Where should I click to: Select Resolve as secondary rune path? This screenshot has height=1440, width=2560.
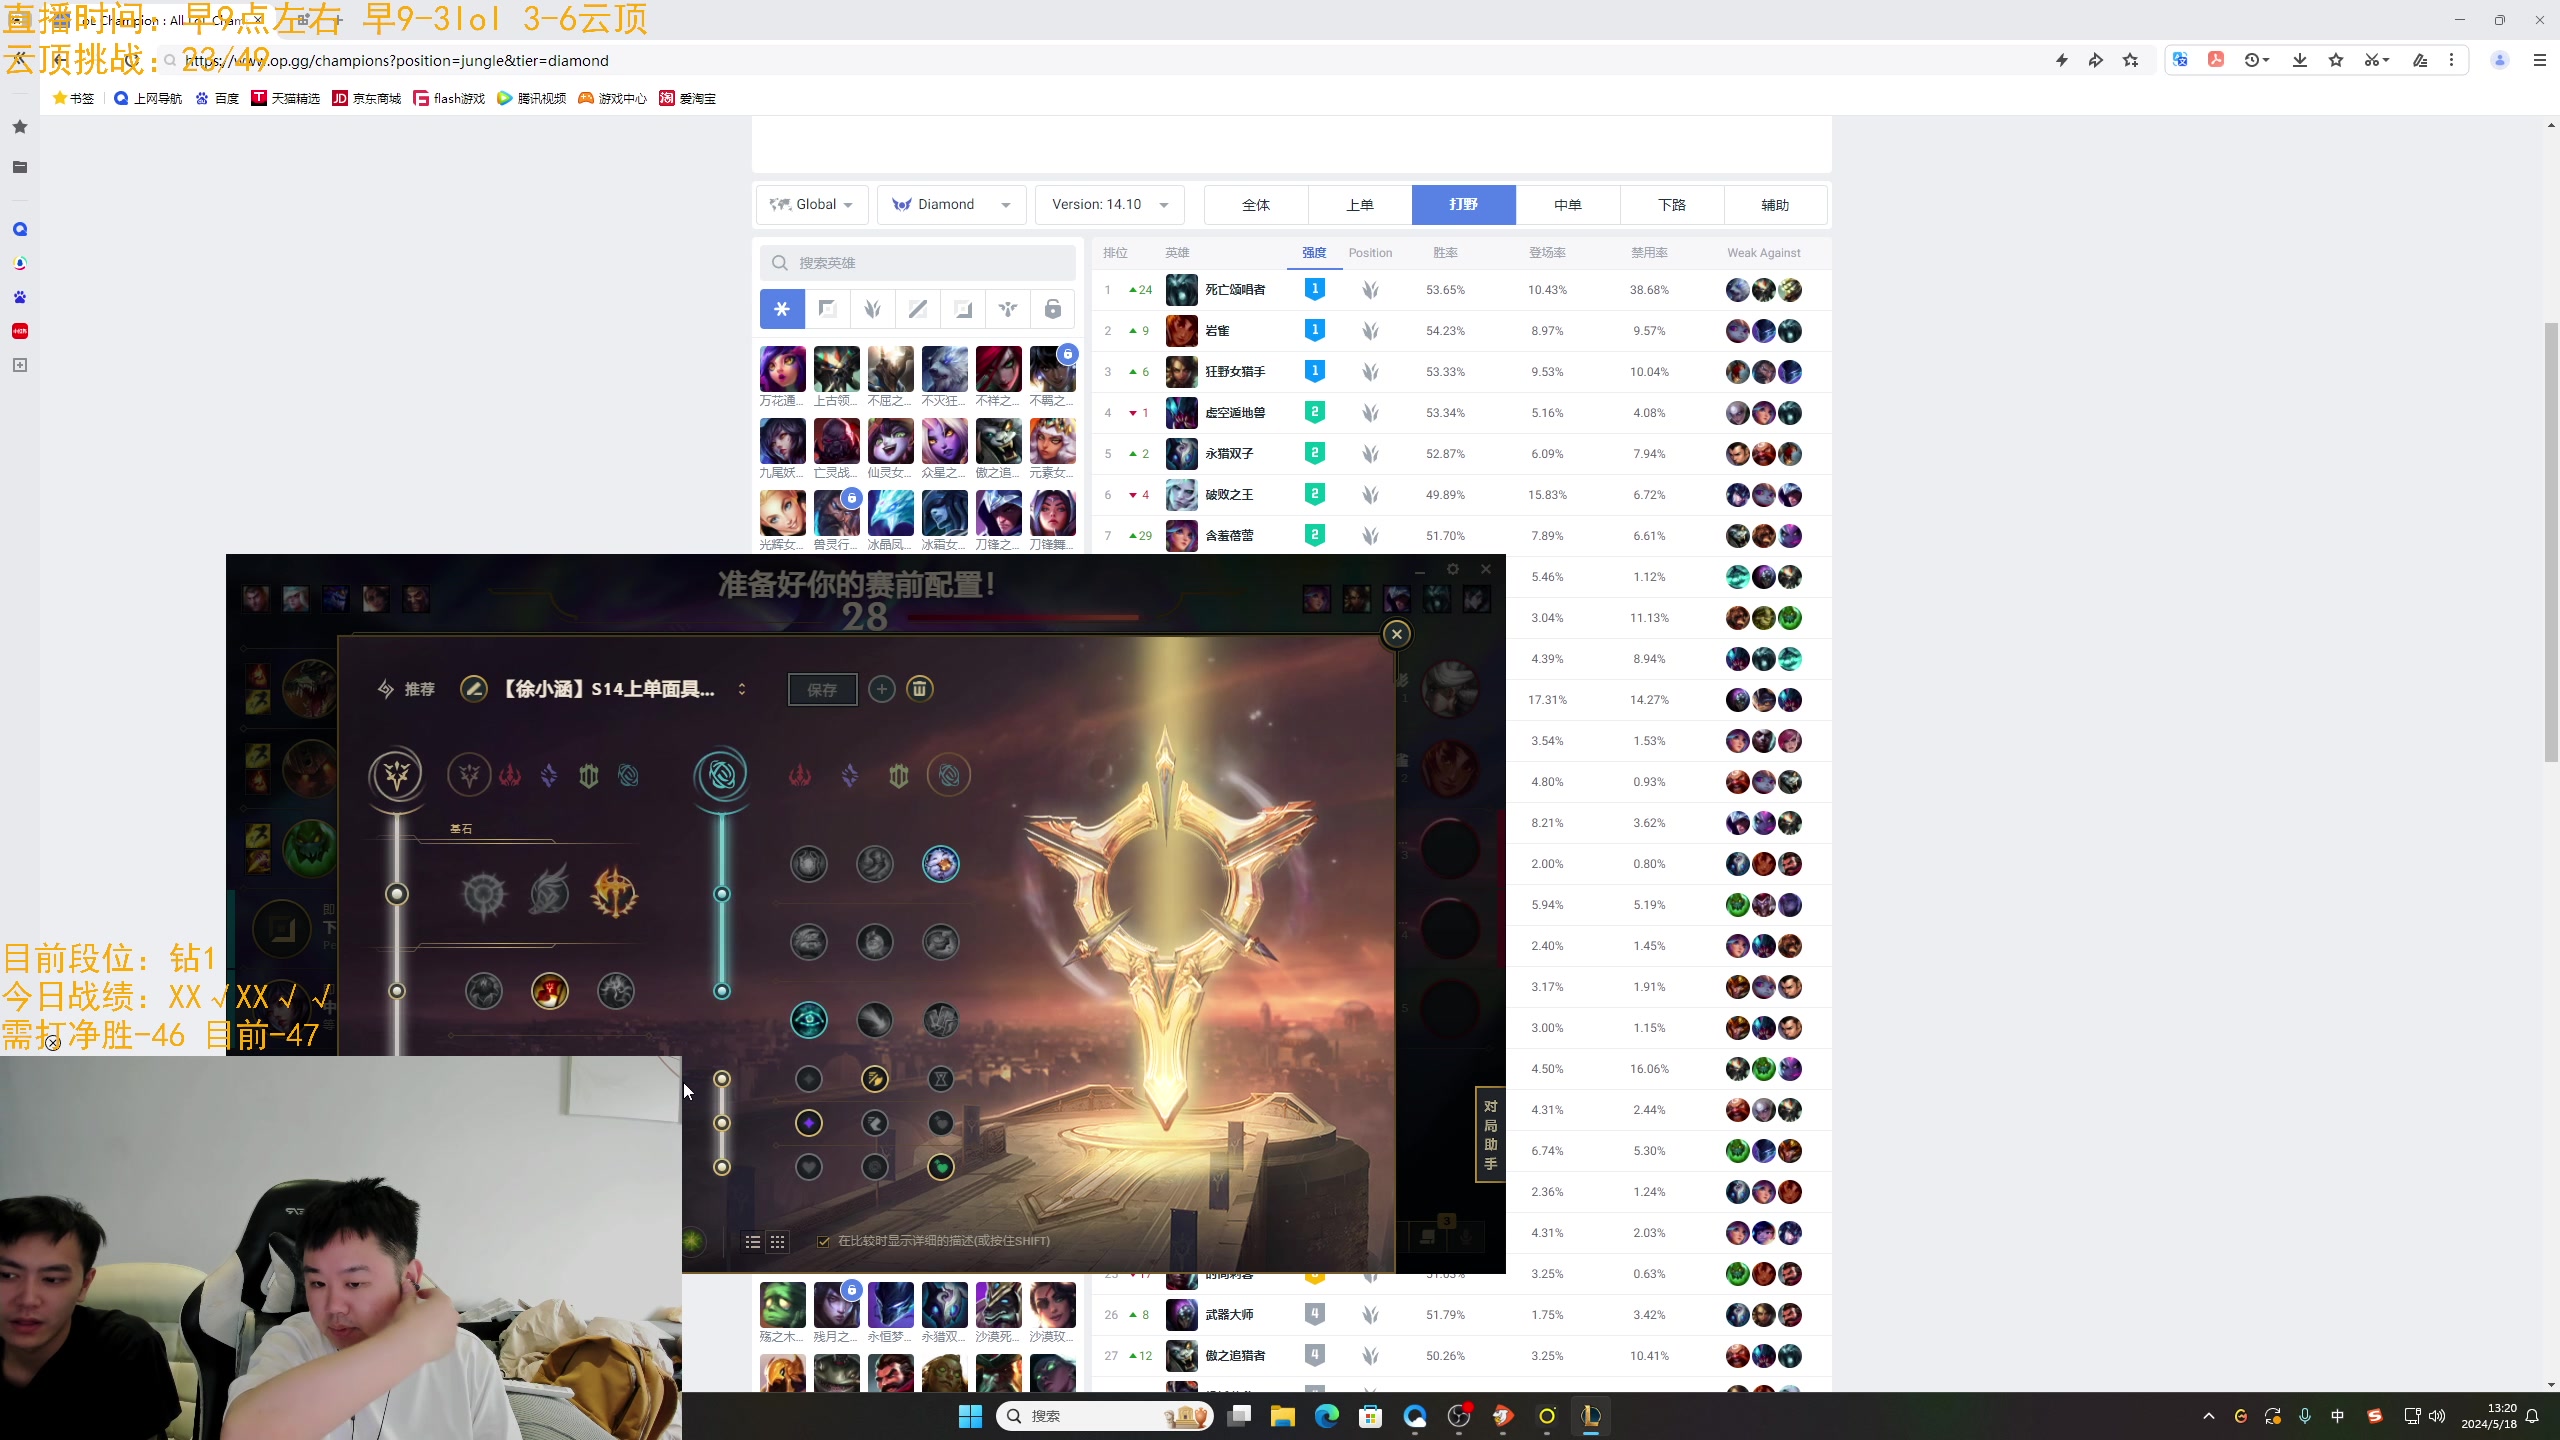[x=898, y=775]
